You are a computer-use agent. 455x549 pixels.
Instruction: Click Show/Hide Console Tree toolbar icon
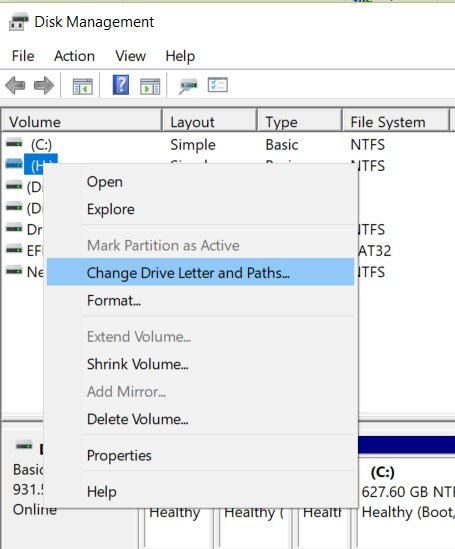coord(83,86)
